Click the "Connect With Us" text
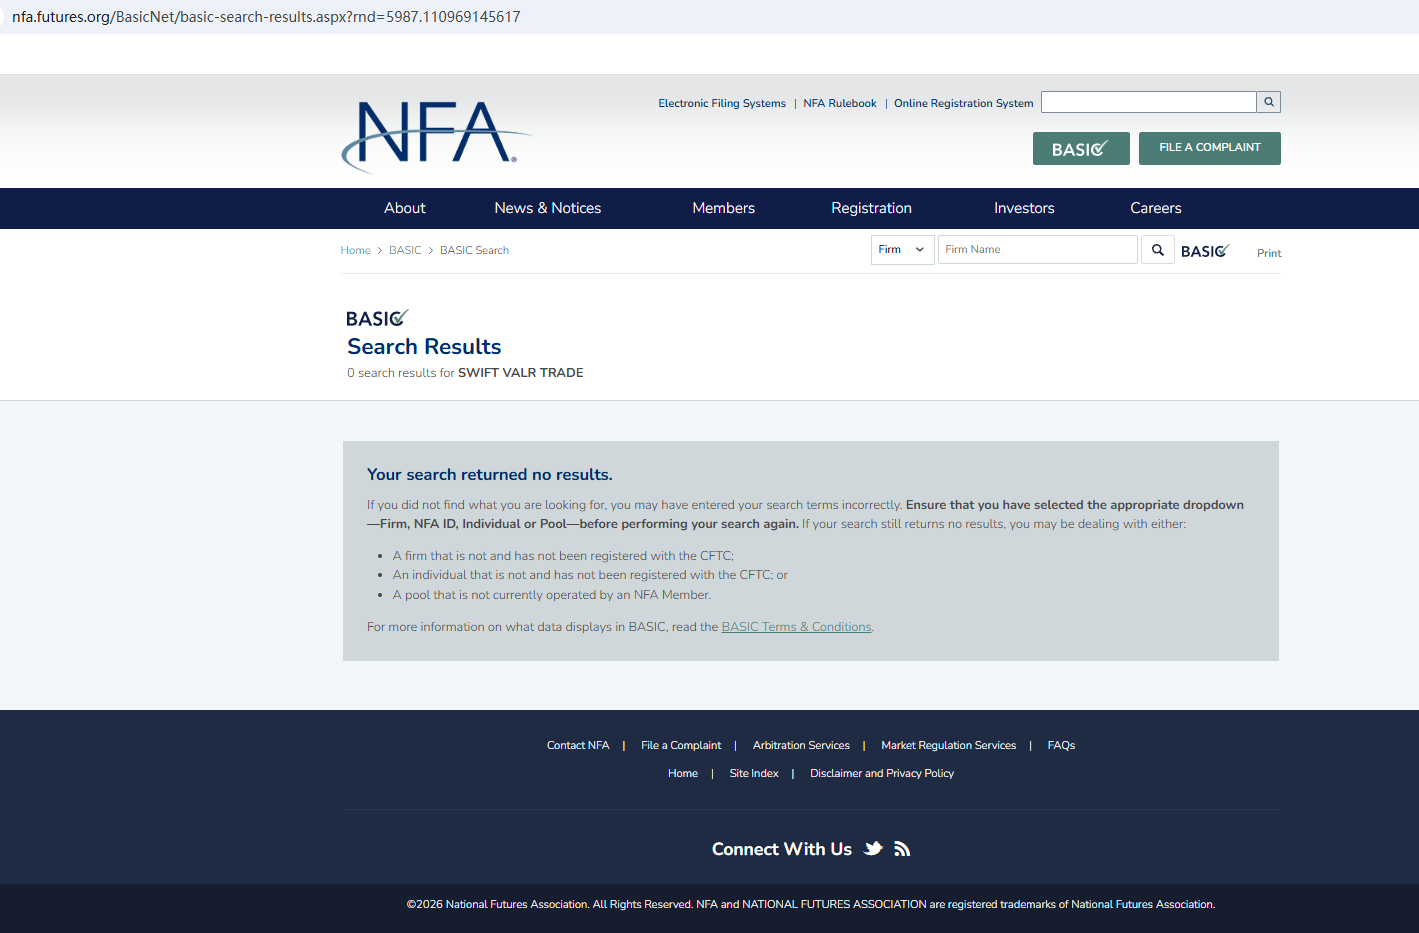This screenshot has width=1419, height=933. coord(782,849)
